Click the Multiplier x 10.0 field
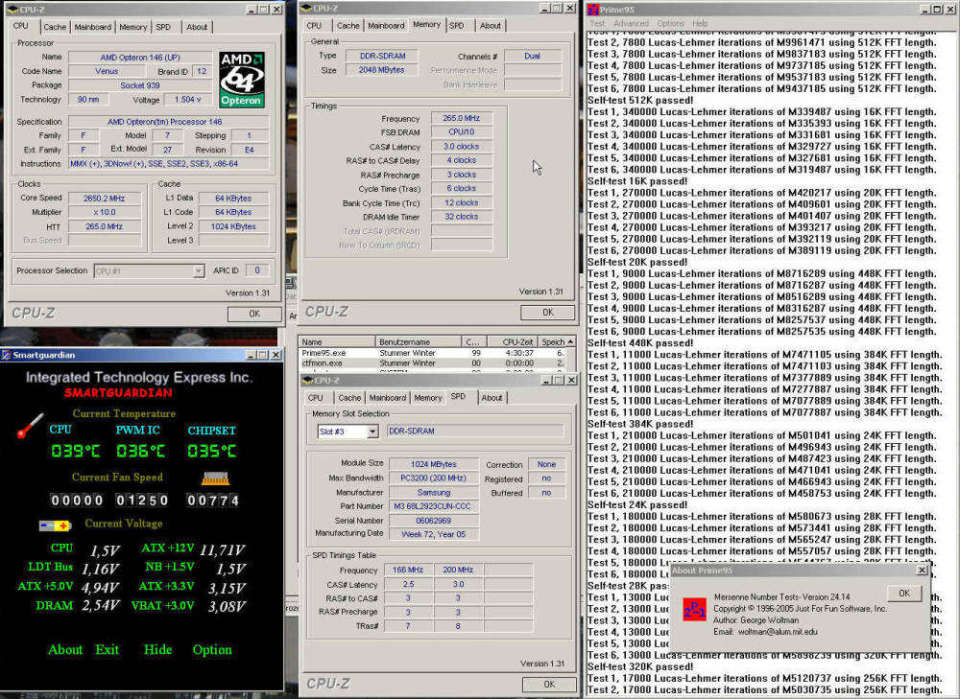960x699 pixels. point(104,212)
